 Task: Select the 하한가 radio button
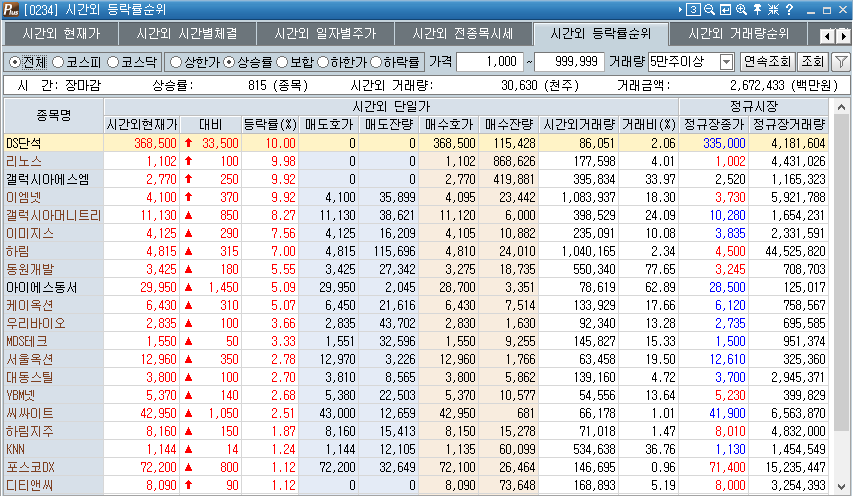pos(323,63)
